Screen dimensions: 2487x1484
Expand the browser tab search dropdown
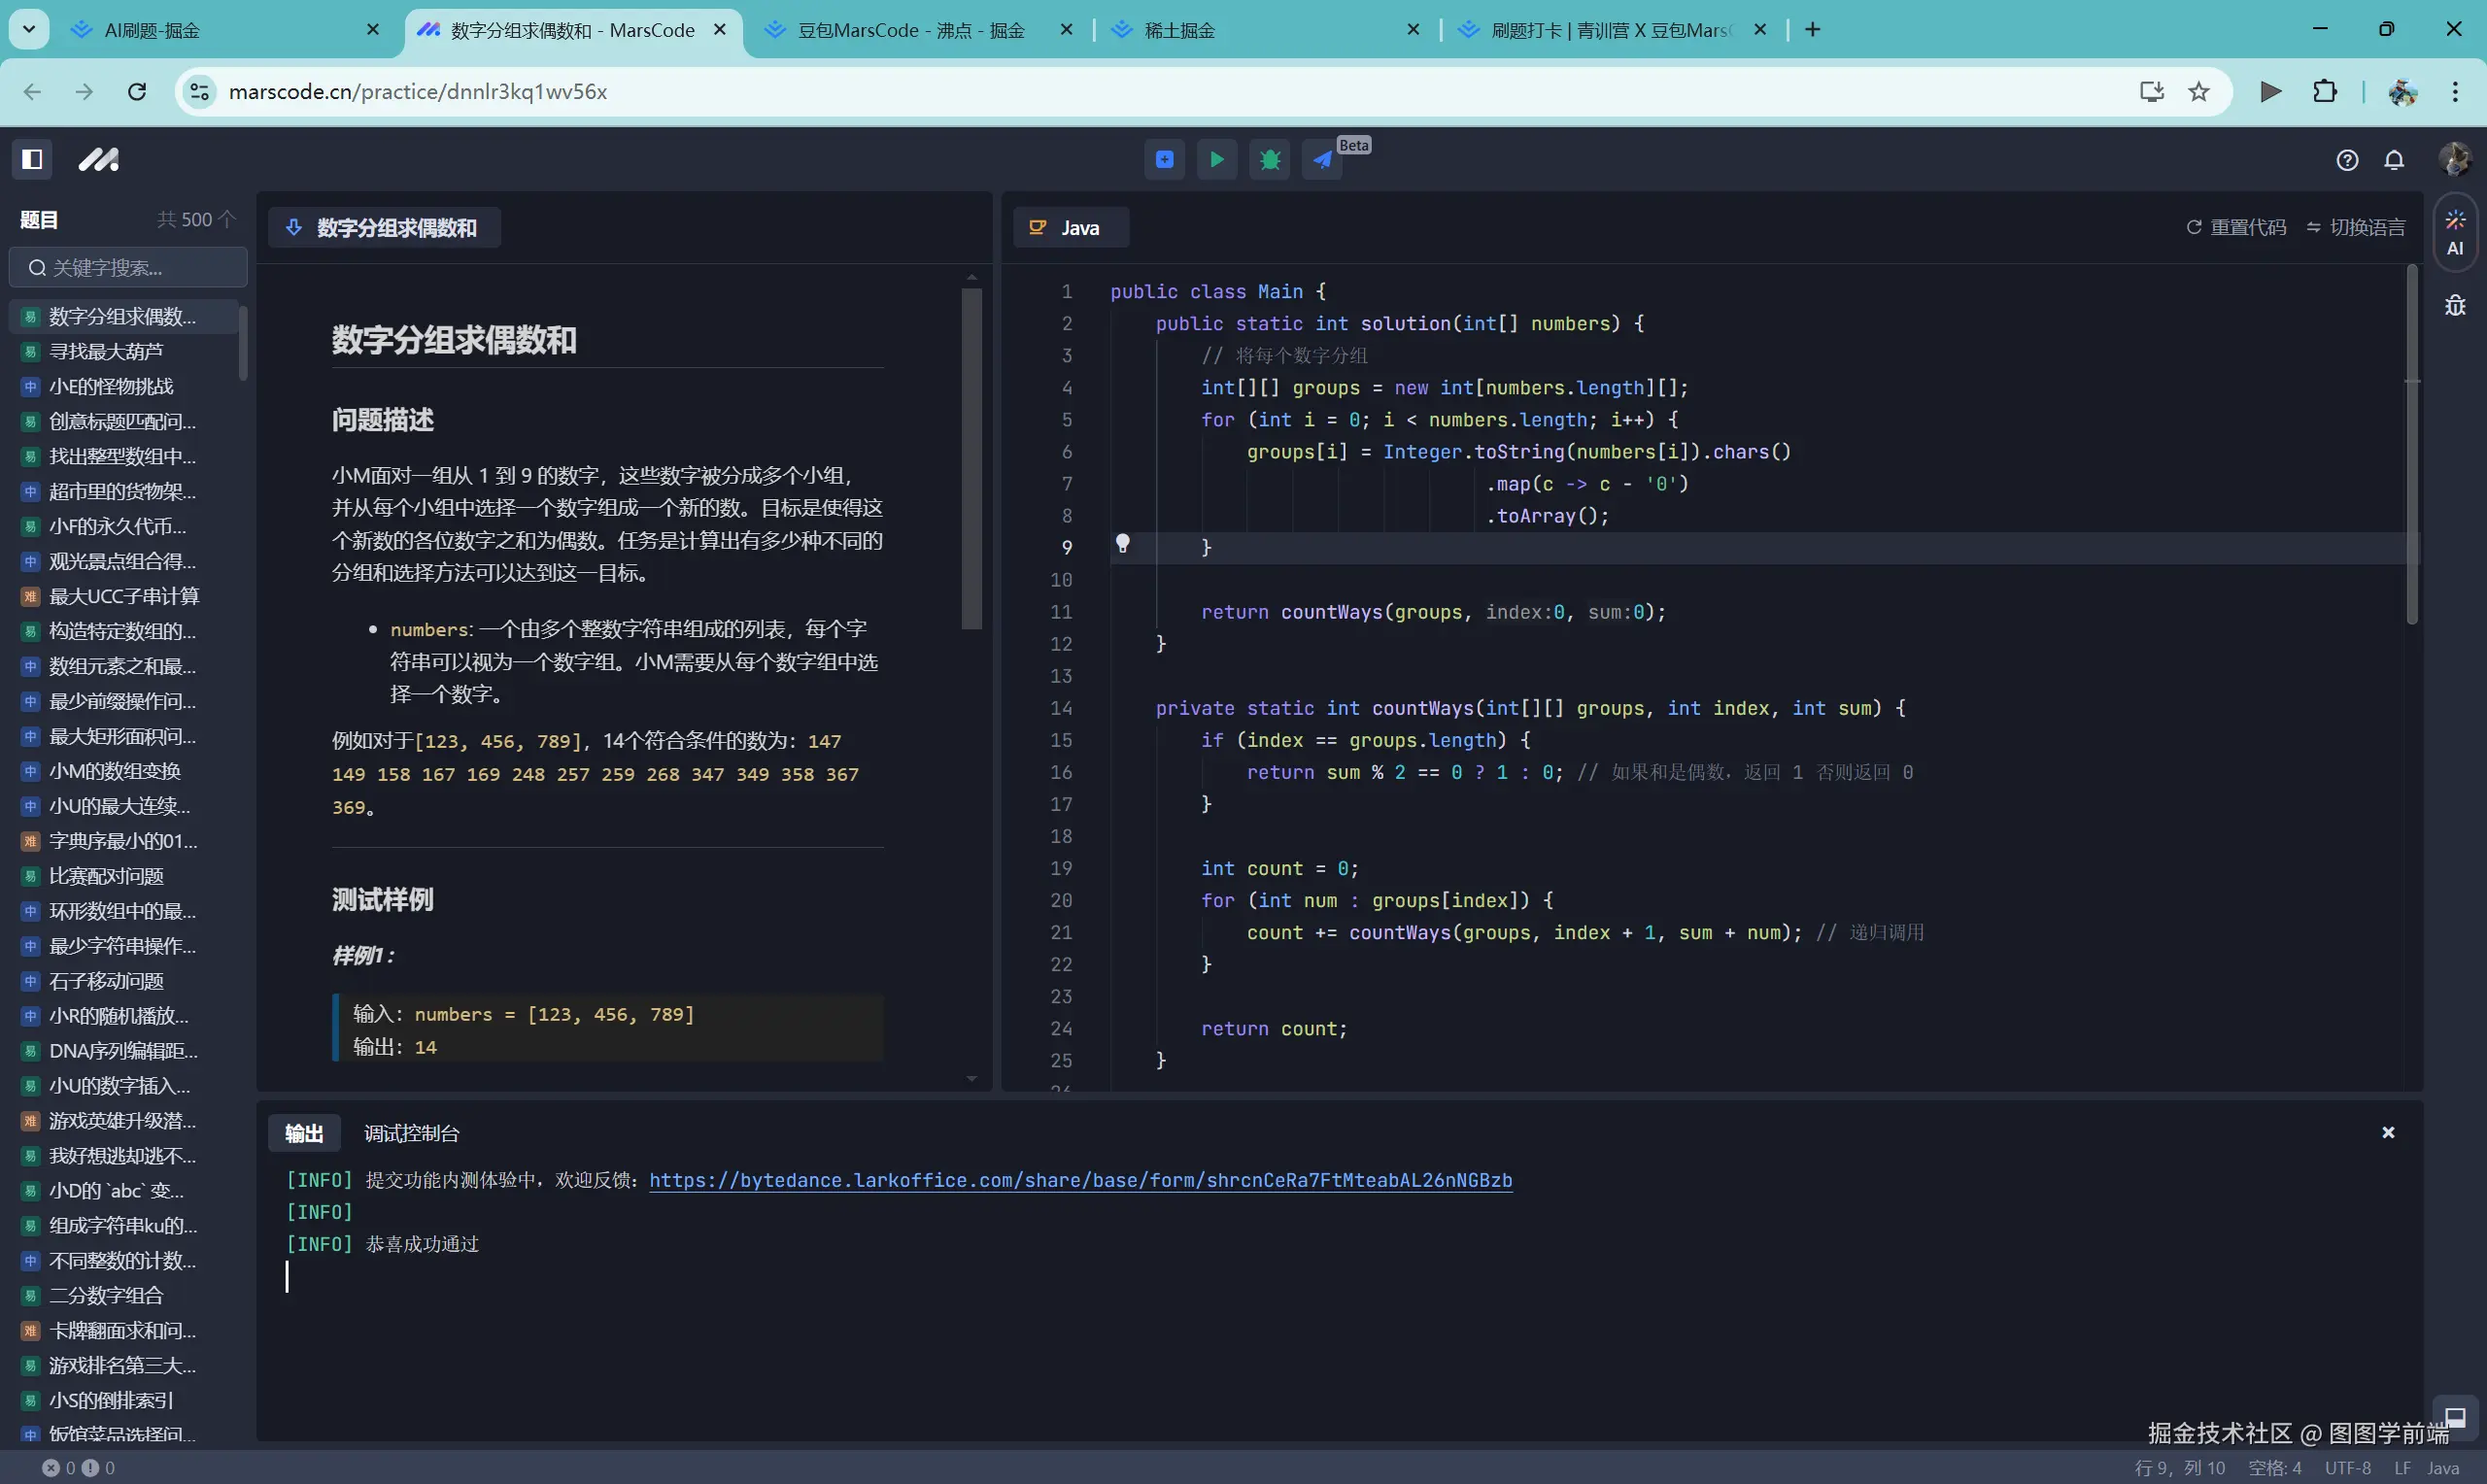28,29
